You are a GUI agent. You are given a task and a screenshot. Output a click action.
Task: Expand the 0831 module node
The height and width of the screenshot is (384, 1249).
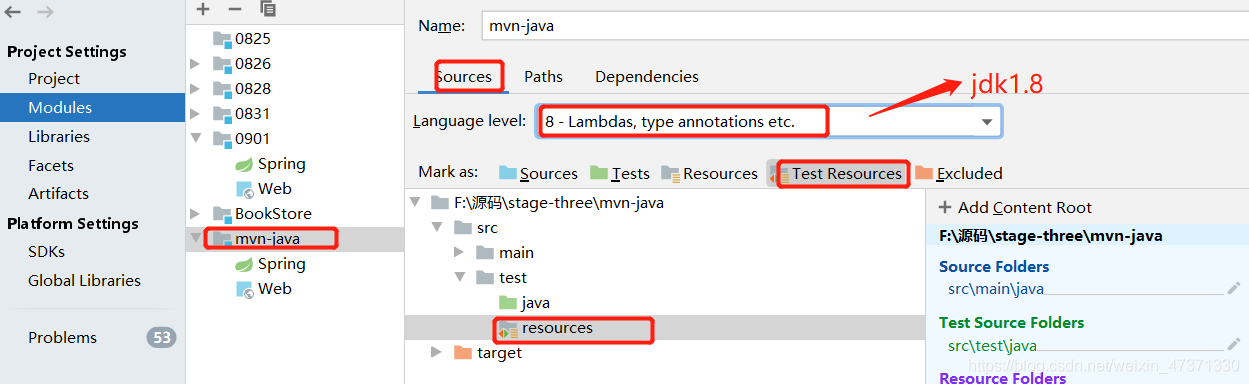tap(195, 114)
